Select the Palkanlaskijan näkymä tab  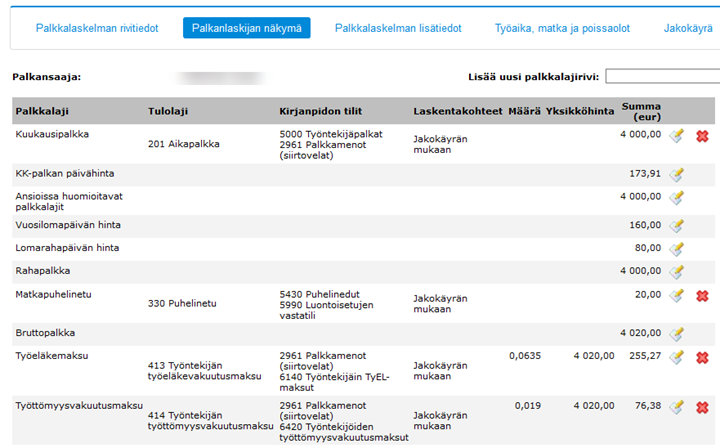click(247, 29)
